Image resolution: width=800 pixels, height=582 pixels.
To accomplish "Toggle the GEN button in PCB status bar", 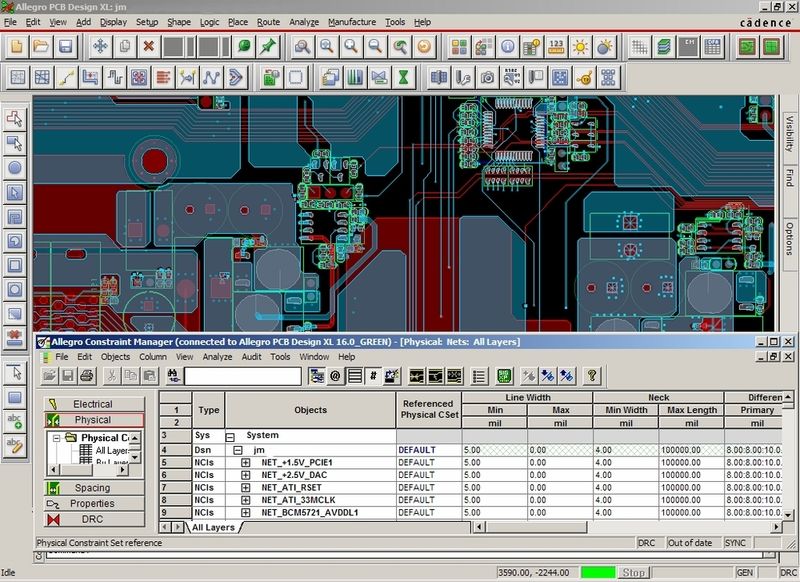I will [744, 572].
